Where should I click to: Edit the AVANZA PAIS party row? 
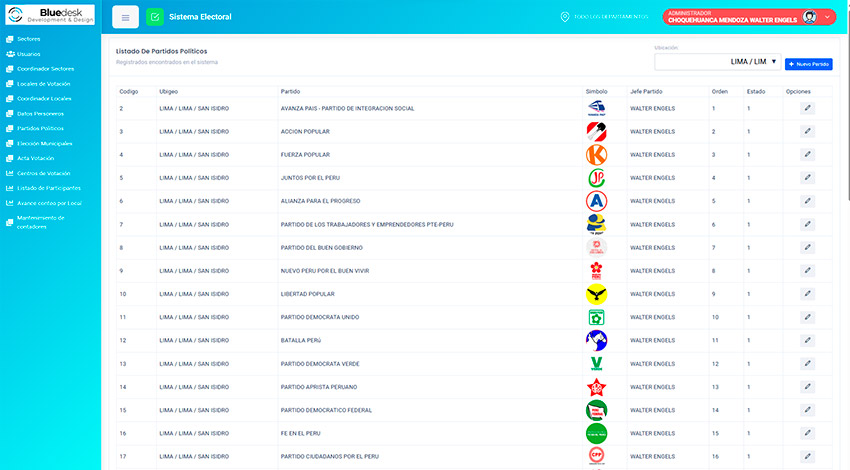point(807,108)
